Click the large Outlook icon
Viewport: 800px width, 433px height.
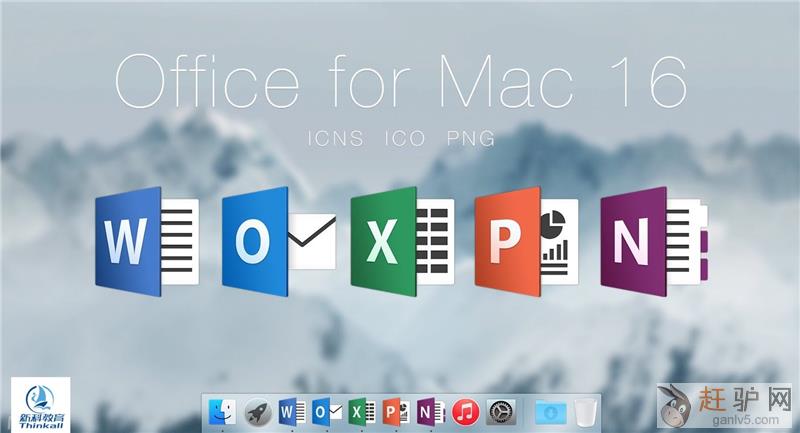[277, 240]
